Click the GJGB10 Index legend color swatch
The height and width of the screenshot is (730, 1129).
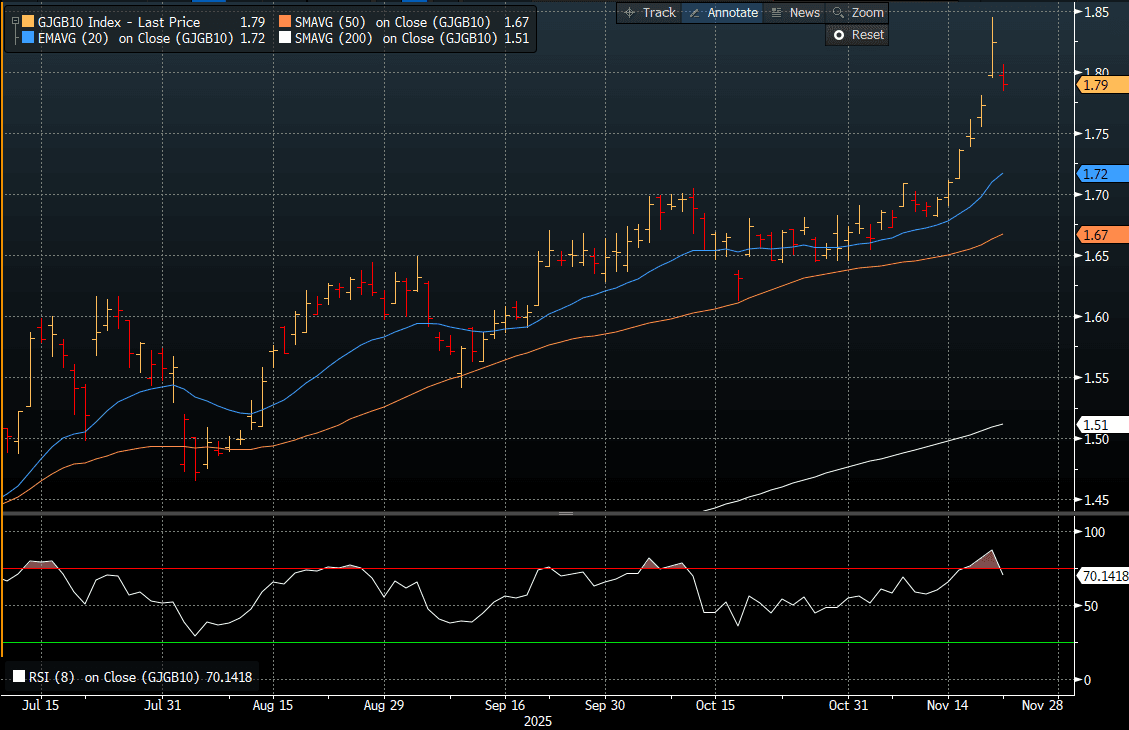tap(26, 22)
